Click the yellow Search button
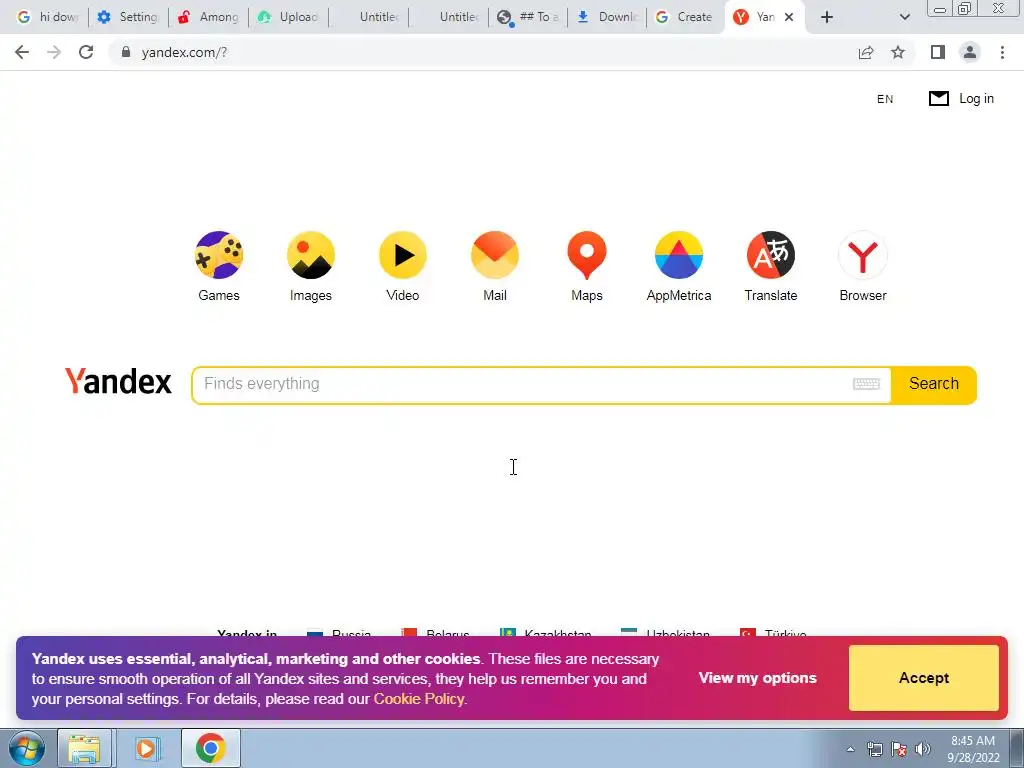Viewport: 1024px width, 768px height. [x=934, y=385]
